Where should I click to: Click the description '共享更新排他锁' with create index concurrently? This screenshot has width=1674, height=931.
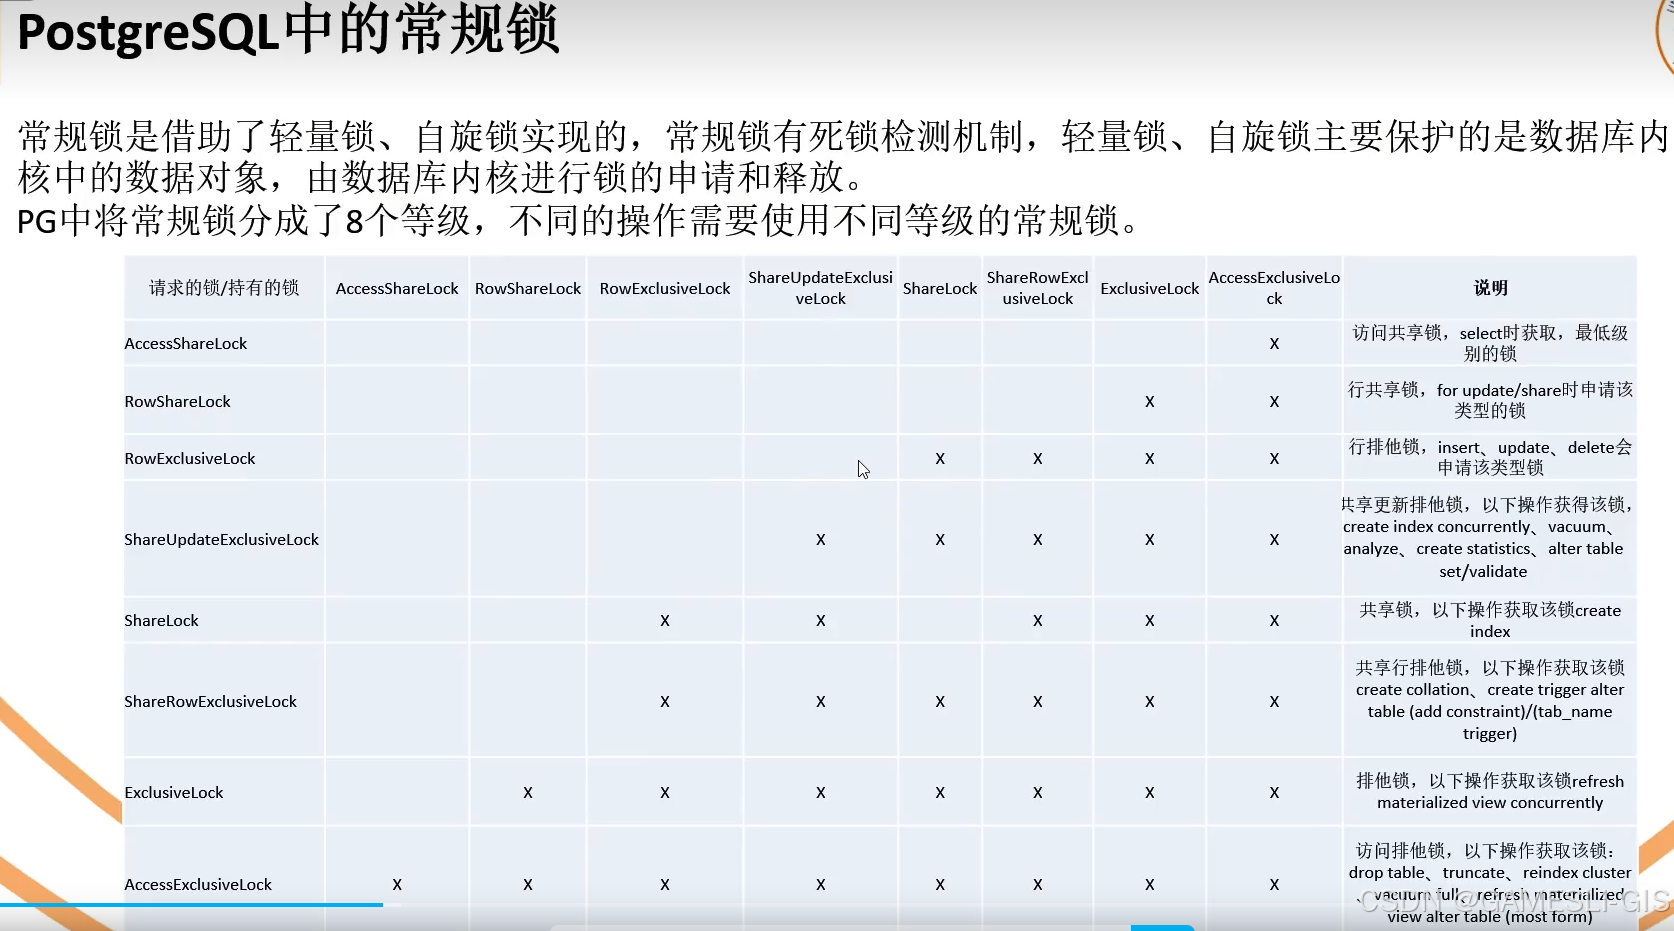(x=1489, y=538)
